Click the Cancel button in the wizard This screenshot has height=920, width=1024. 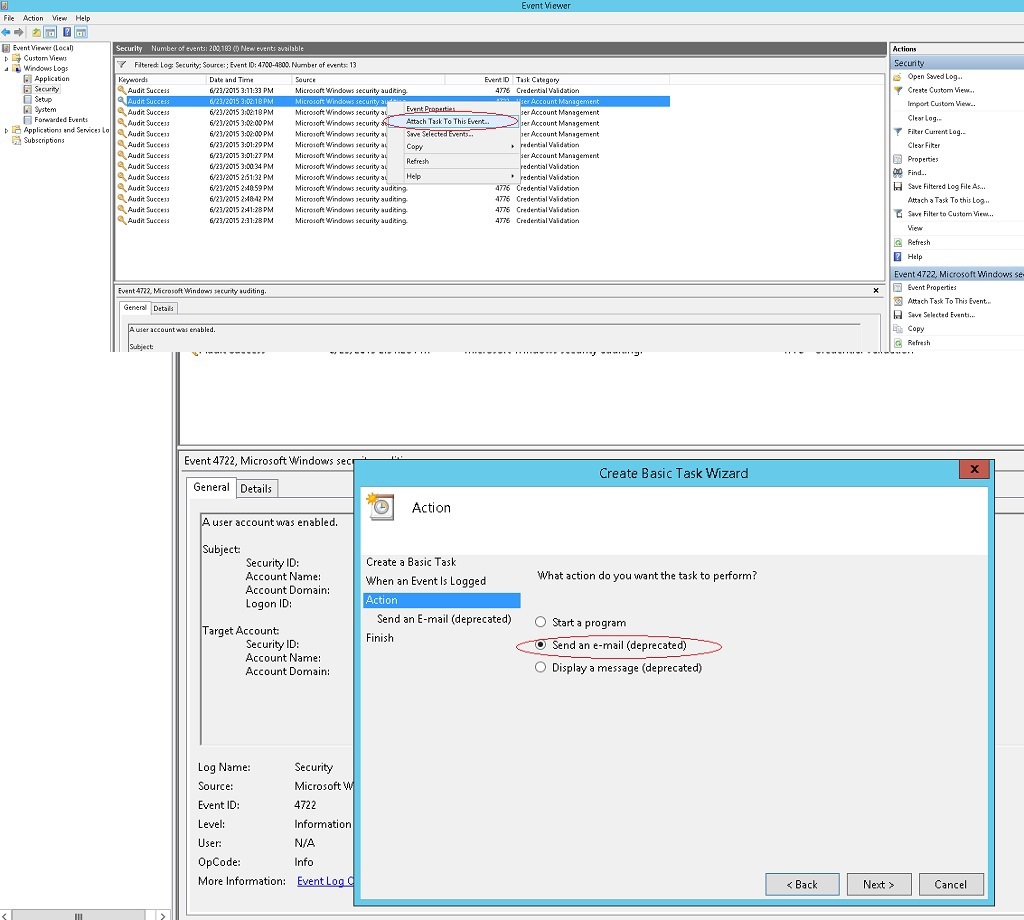(x=950, y=884)
